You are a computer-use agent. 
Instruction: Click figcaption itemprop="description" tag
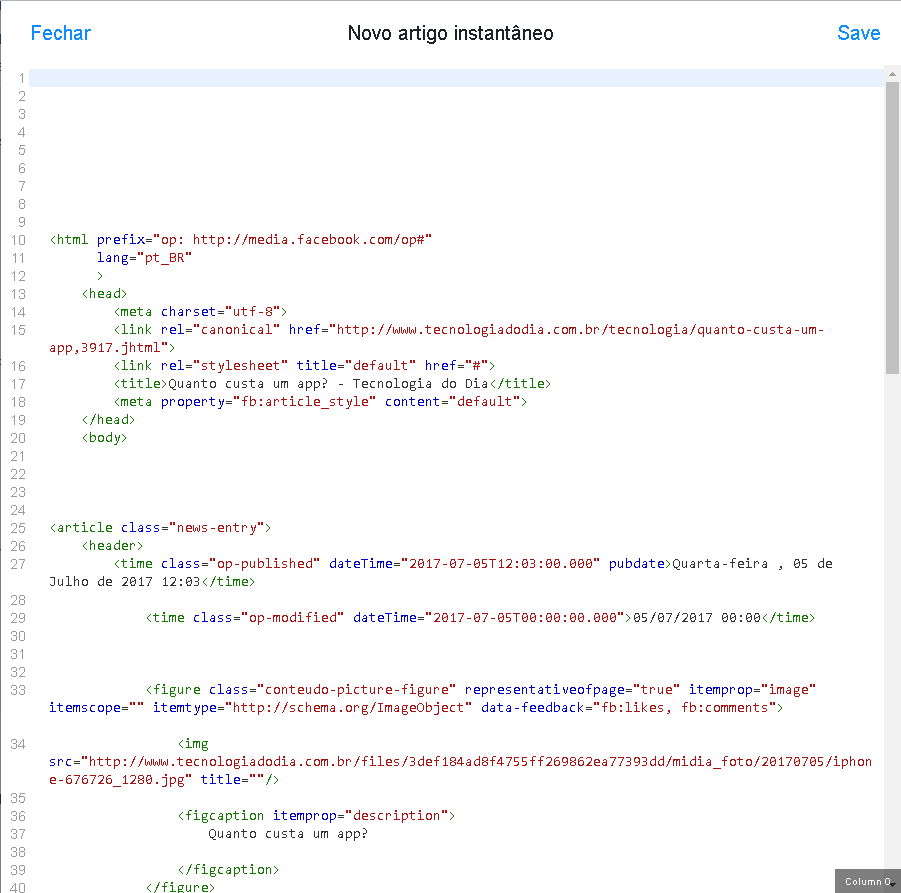pyautogui.click(x=316, y=815)
